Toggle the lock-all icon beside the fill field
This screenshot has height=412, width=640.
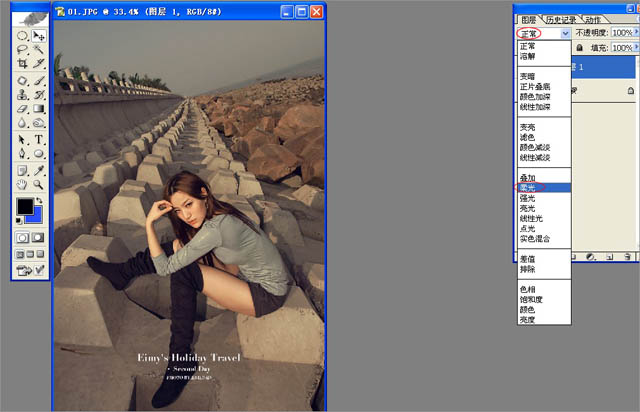tap(582, 48)
